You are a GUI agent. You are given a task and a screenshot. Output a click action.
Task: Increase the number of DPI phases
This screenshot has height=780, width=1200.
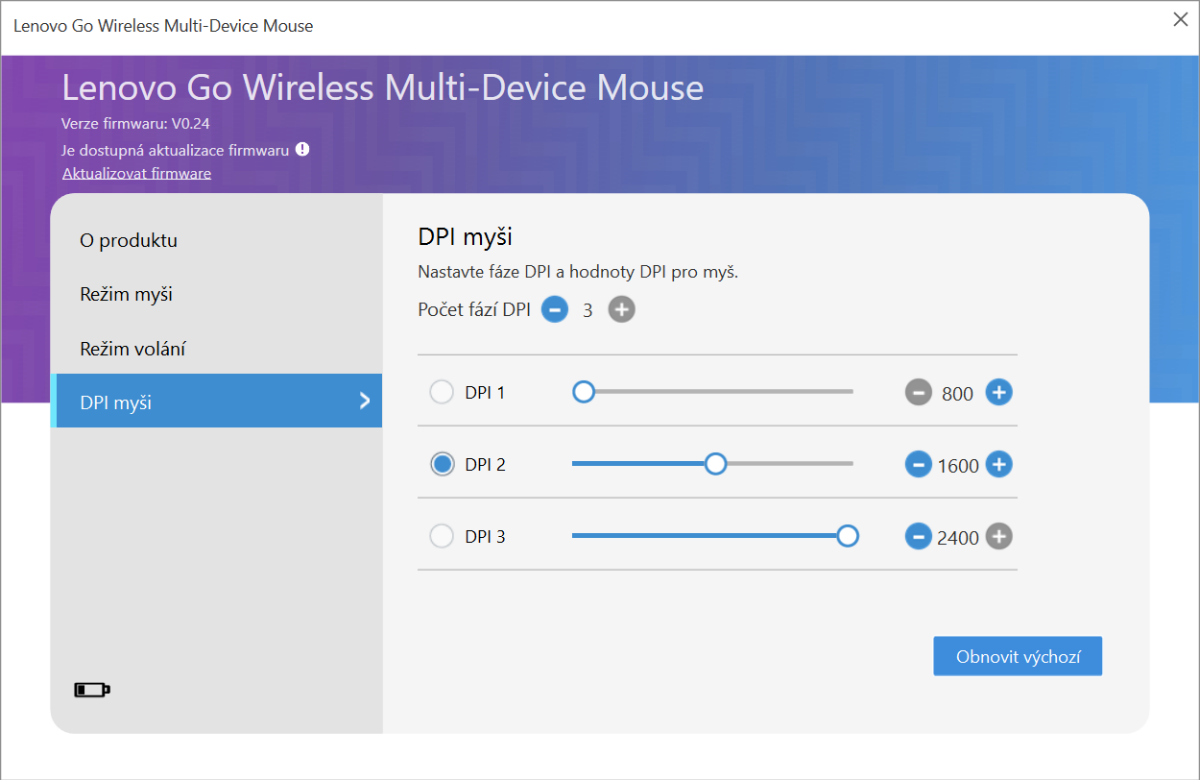tap(622, 310)
